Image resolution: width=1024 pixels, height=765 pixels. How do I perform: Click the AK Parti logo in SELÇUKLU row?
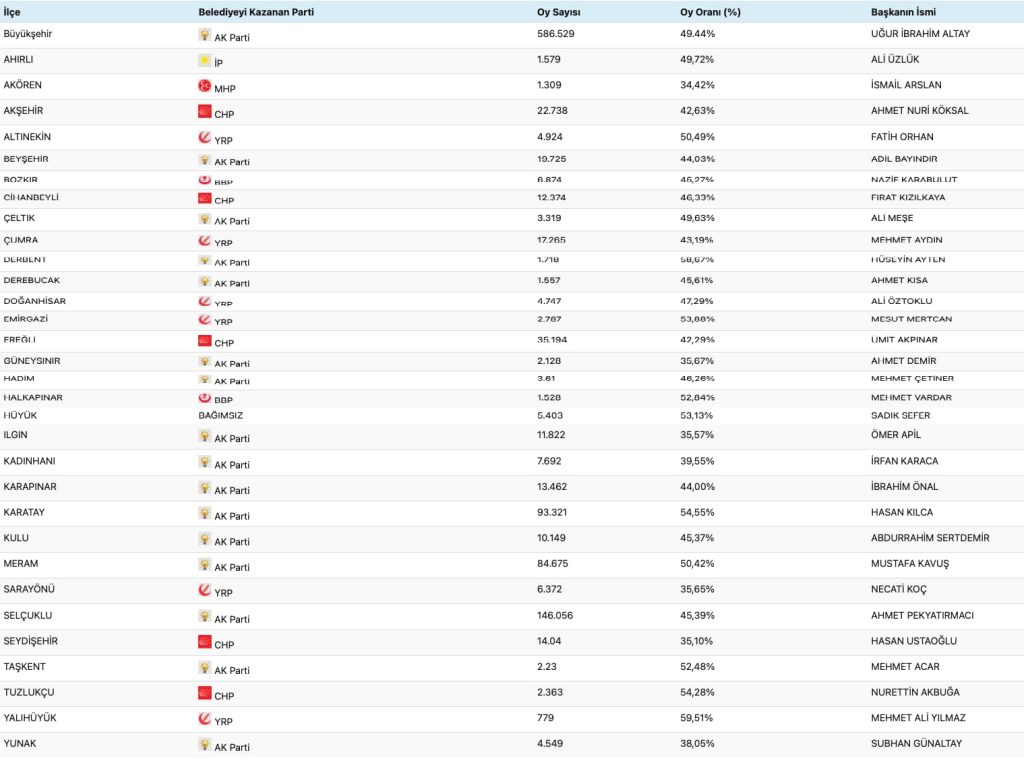205,617
